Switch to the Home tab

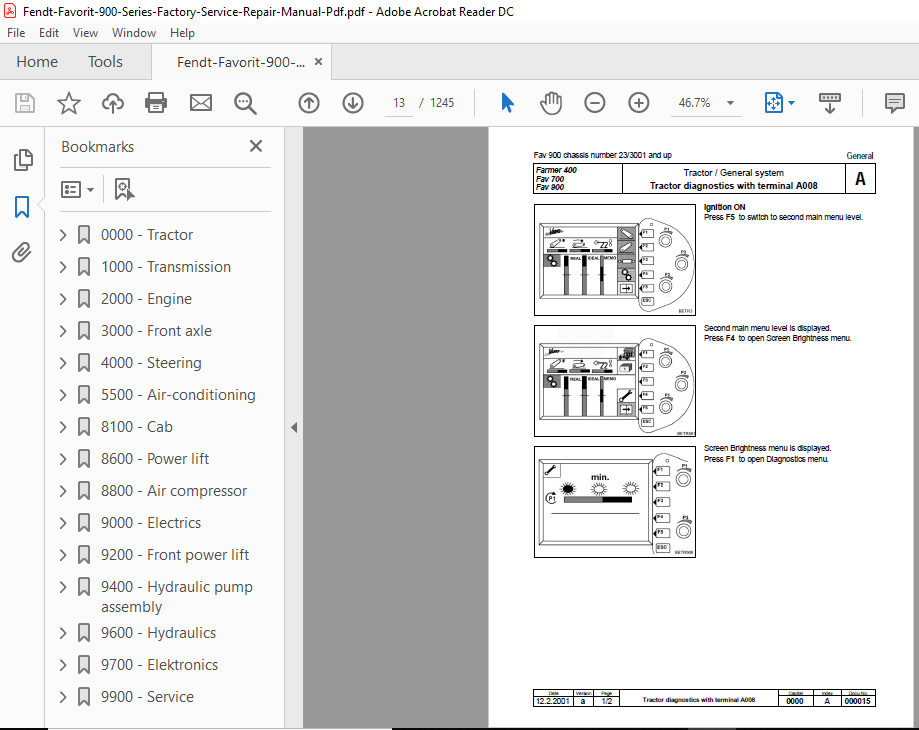[37, 62]
